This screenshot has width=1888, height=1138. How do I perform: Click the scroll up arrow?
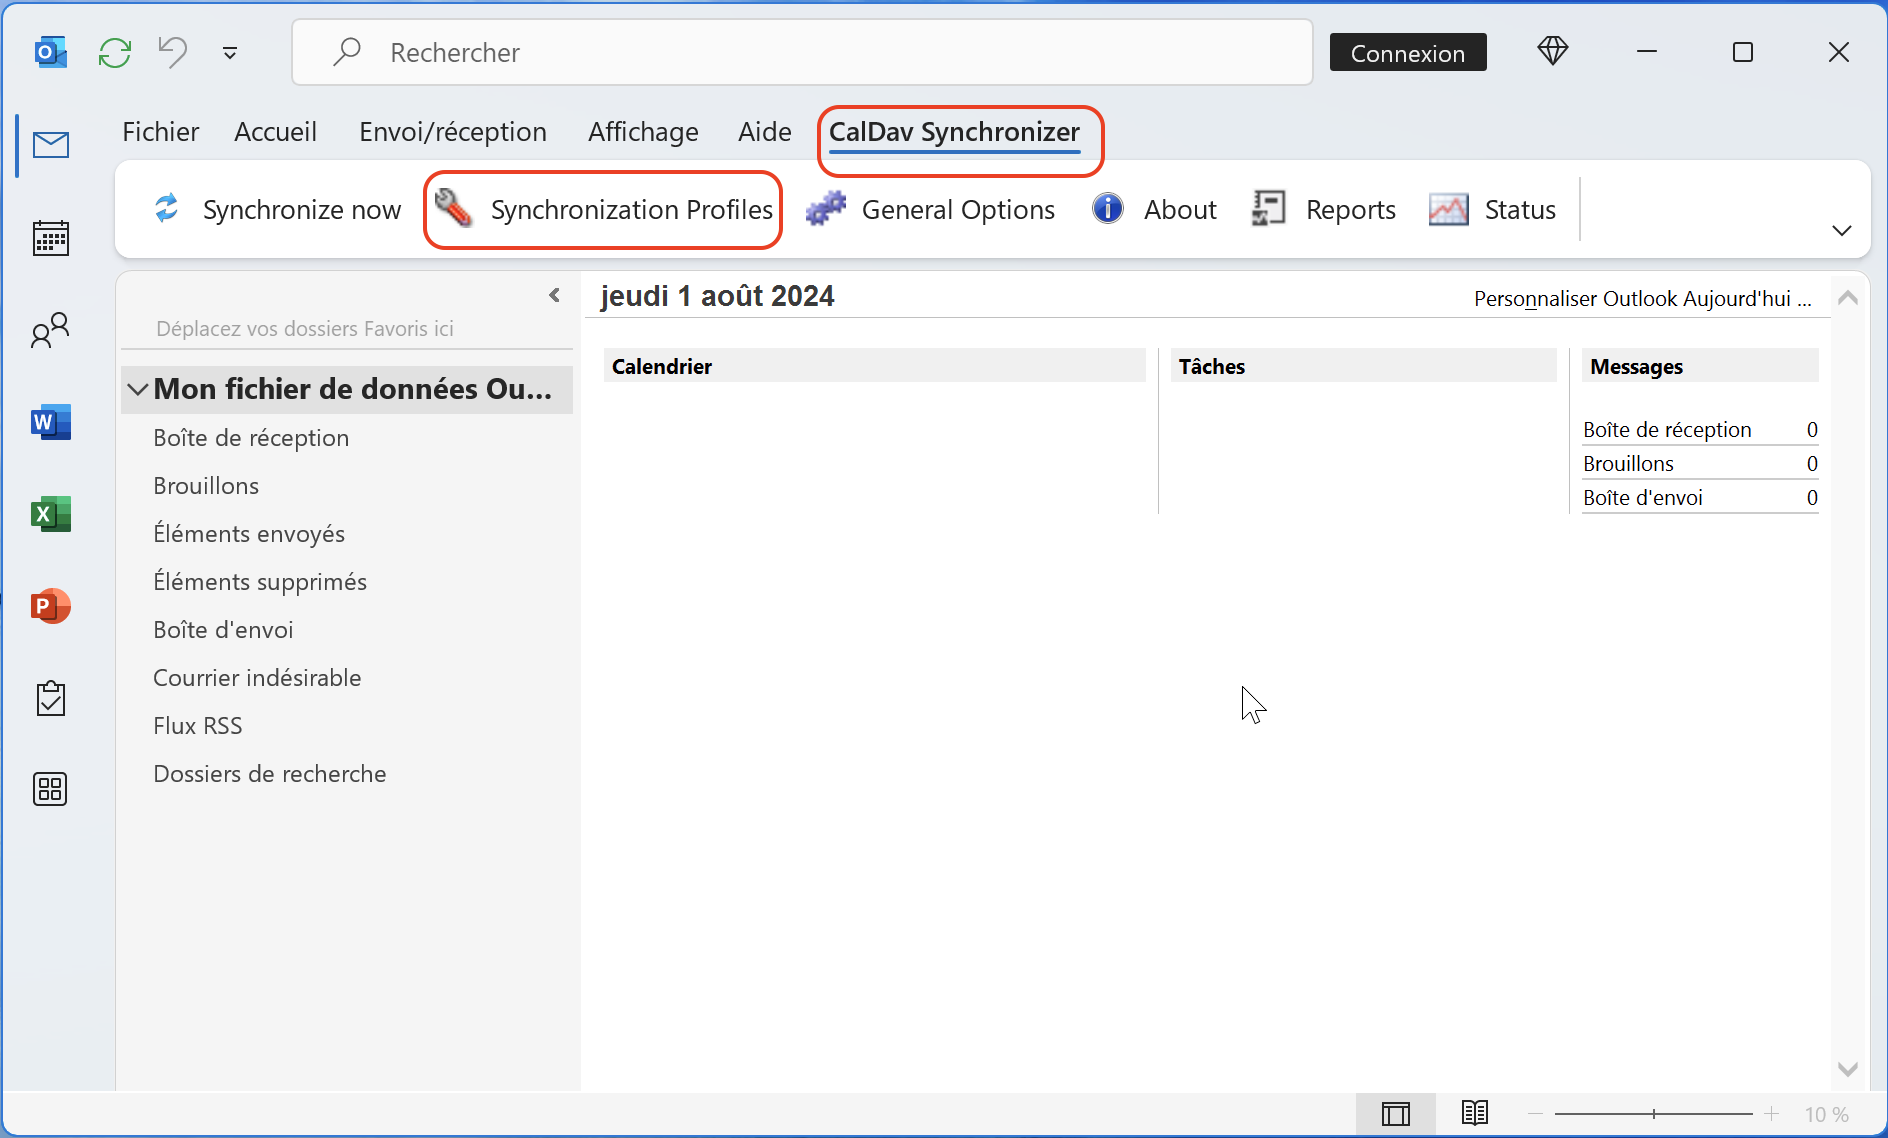pyautogui.click(x=1848, y=297)
